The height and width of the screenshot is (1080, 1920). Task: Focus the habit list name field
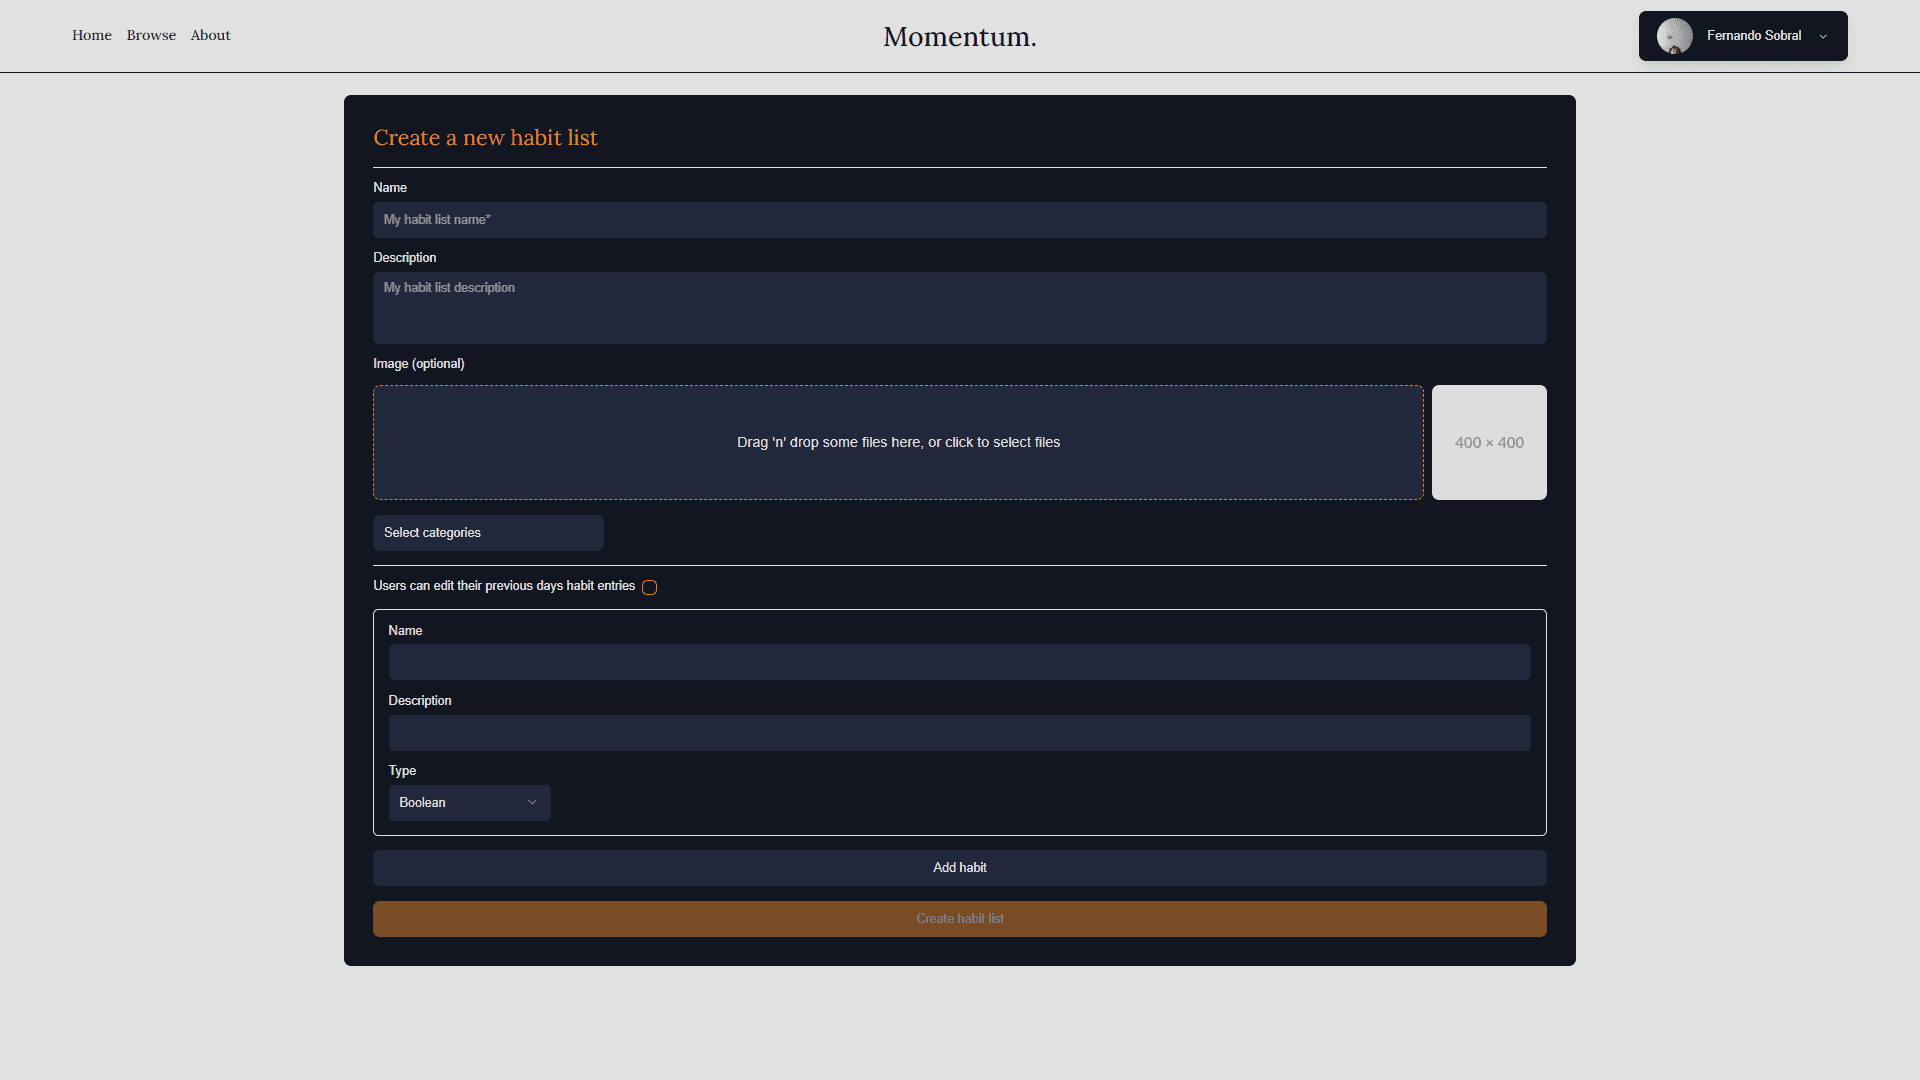coord(959,220)
